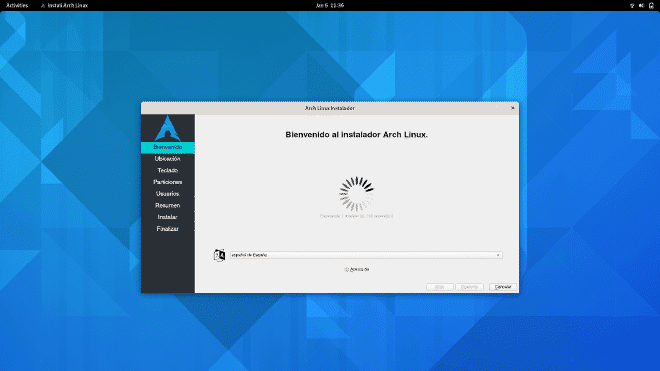Close the Arch Linux installer window

point(513,108)
